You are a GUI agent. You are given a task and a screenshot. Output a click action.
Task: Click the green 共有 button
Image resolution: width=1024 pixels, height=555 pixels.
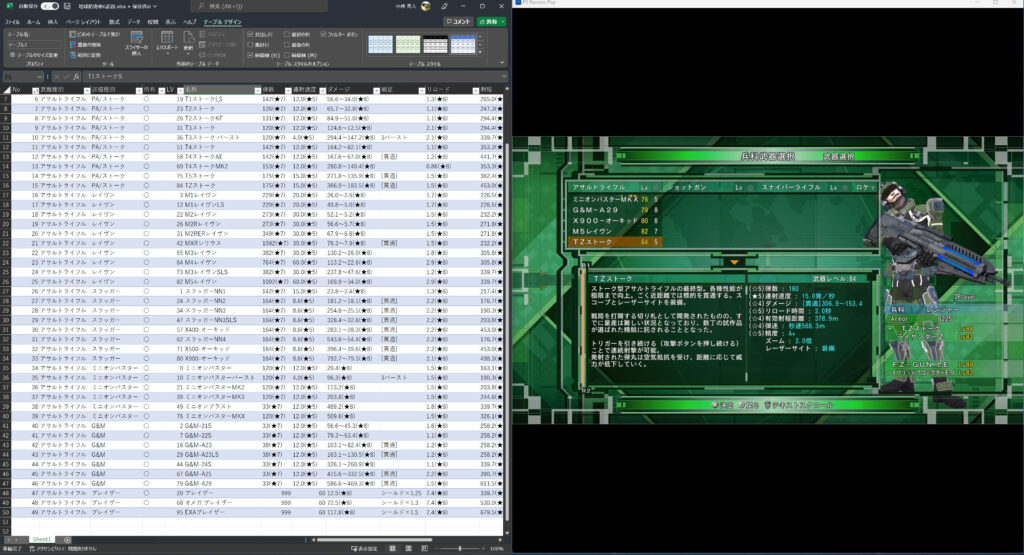[x=490, y=22]
